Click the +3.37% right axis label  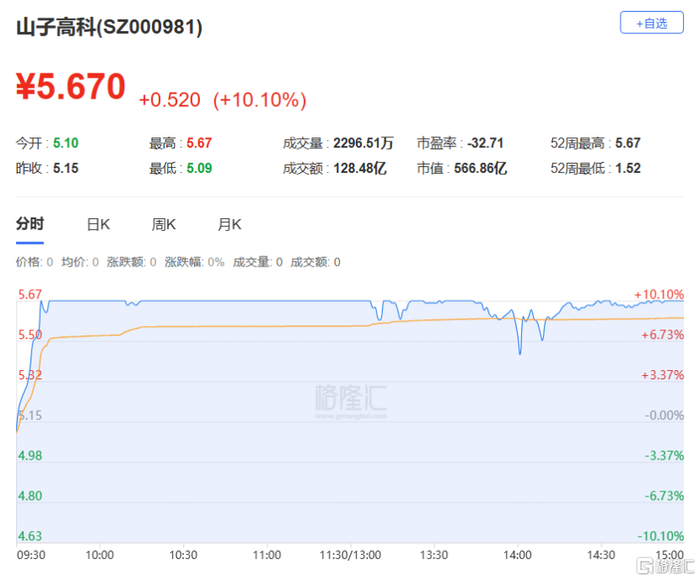(662, 375)
